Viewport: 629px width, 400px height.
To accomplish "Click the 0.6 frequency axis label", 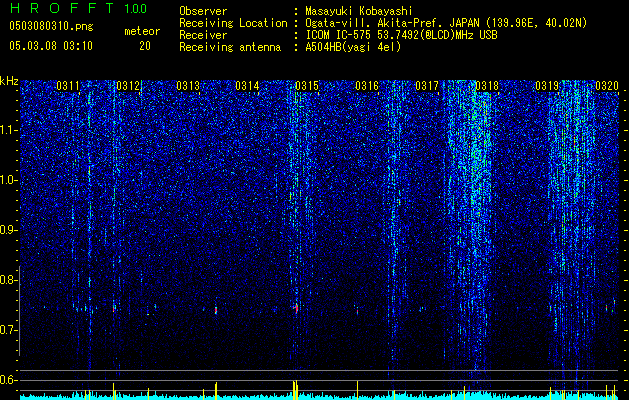I will [x=8, y=380].
